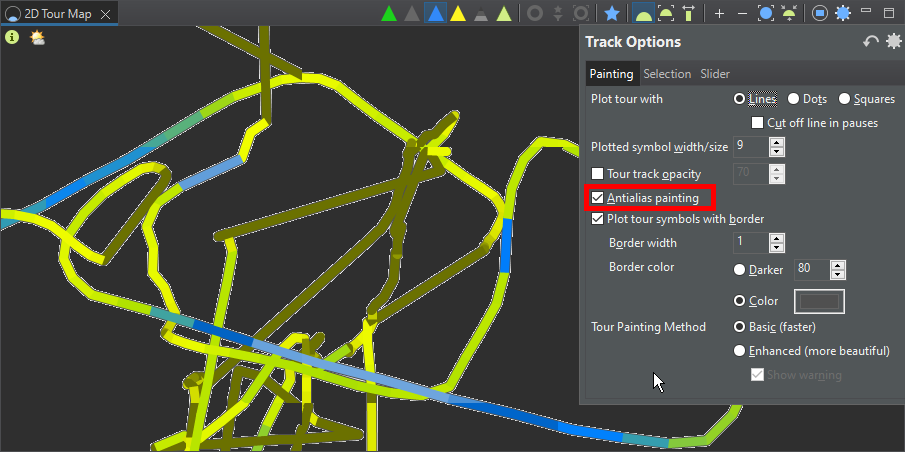Increase Tour track opacity spinner
The height and width of the screenshot is (452, 905).
coord(777,170)
